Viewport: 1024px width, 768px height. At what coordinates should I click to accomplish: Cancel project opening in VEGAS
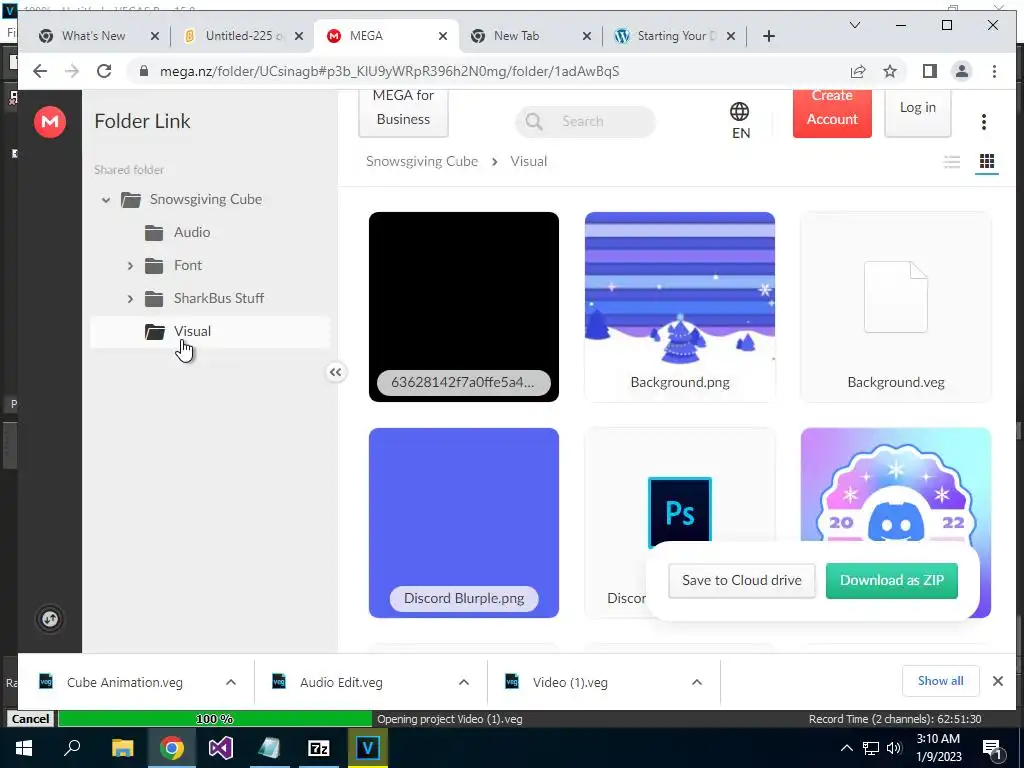(x=30, y=718)
